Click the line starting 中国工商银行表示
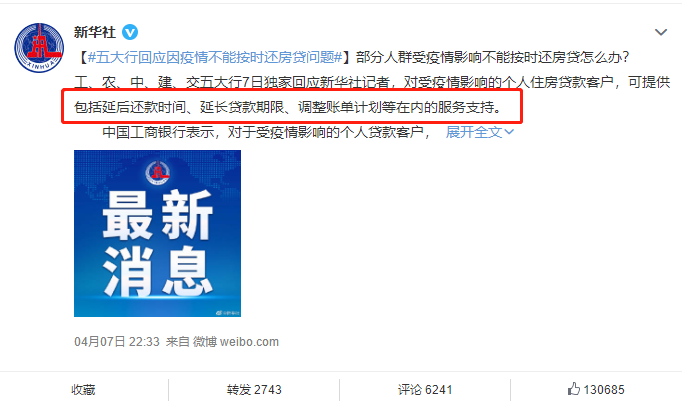The image size is (682, 408). (266, 132)
